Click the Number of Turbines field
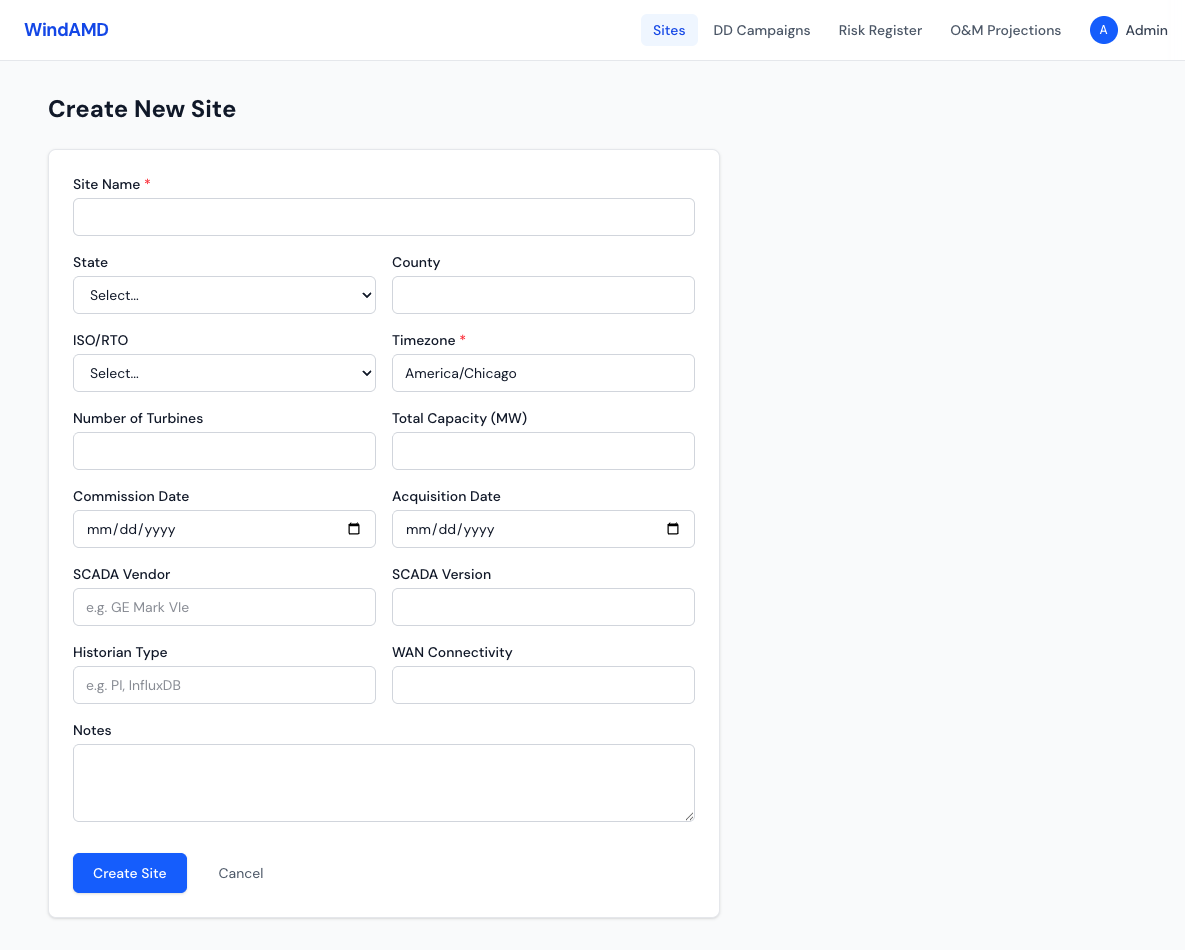 pos(224,451)
